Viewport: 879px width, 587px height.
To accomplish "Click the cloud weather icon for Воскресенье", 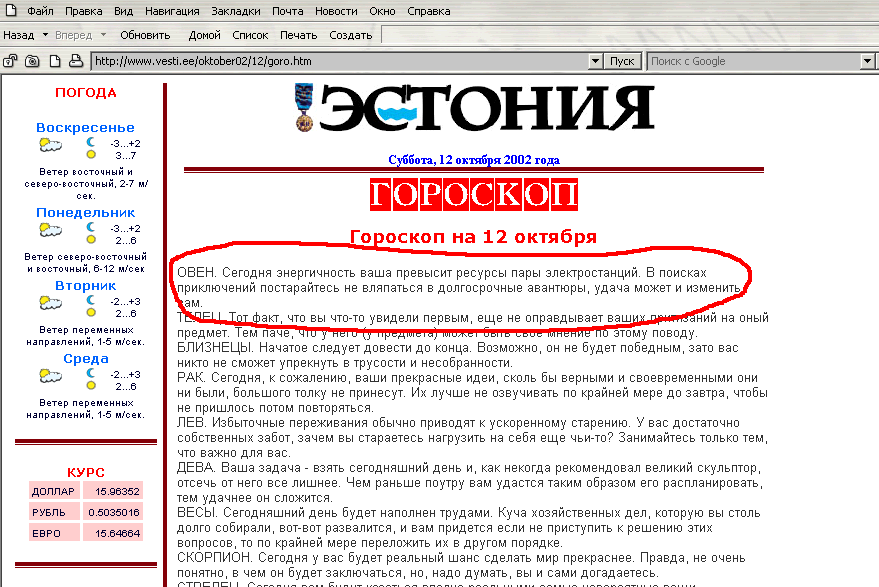I will 50,146.
